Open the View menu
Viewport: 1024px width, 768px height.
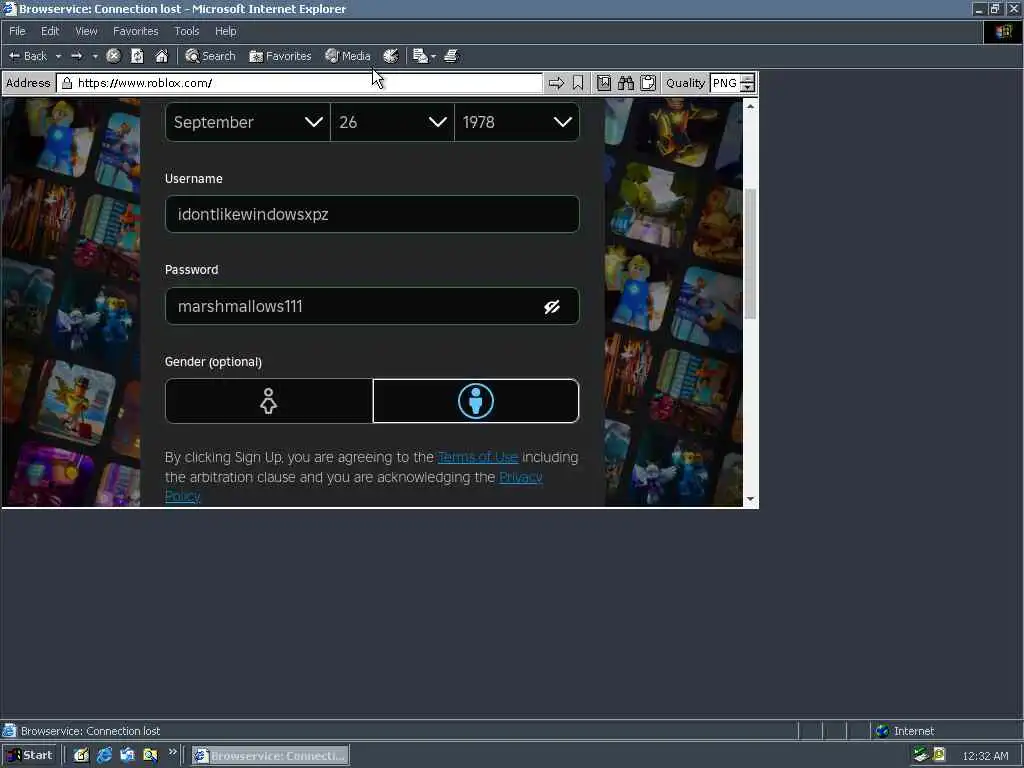coord(86,31)
